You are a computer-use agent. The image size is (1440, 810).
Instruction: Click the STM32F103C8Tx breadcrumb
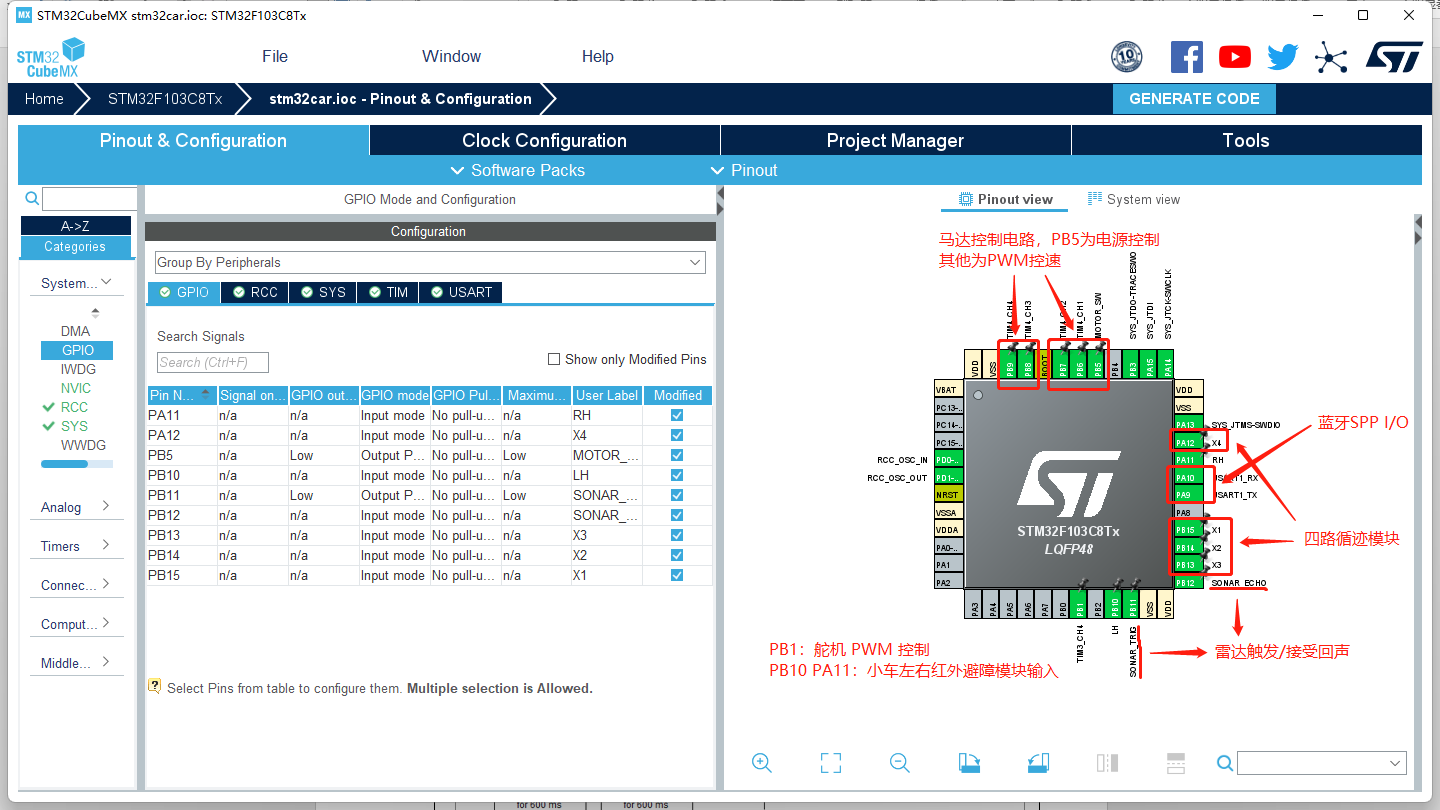165,99
